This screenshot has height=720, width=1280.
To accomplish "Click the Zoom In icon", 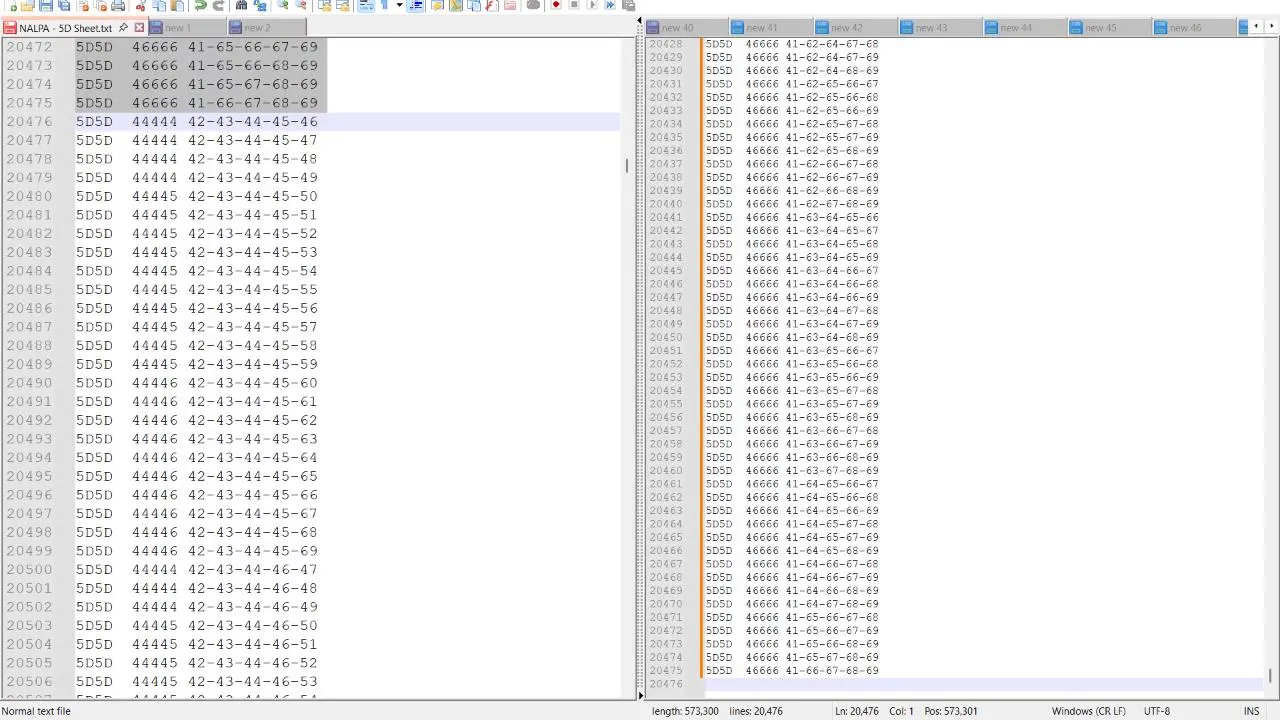I will click(283, 5).
